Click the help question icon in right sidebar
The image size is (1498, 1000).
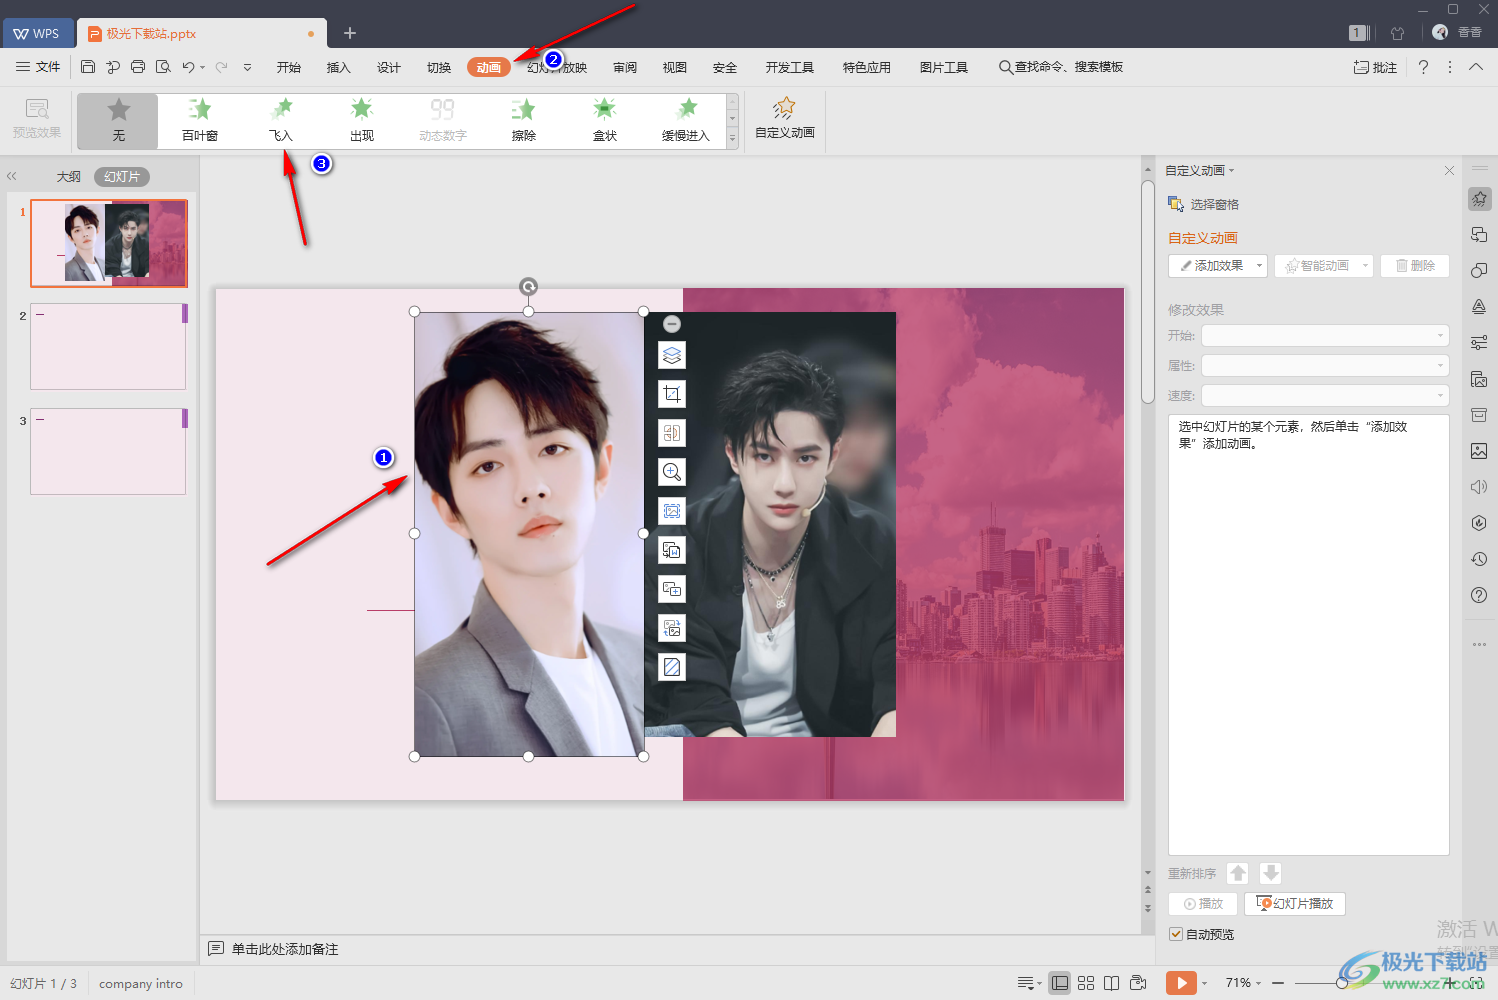point(1479,595)
